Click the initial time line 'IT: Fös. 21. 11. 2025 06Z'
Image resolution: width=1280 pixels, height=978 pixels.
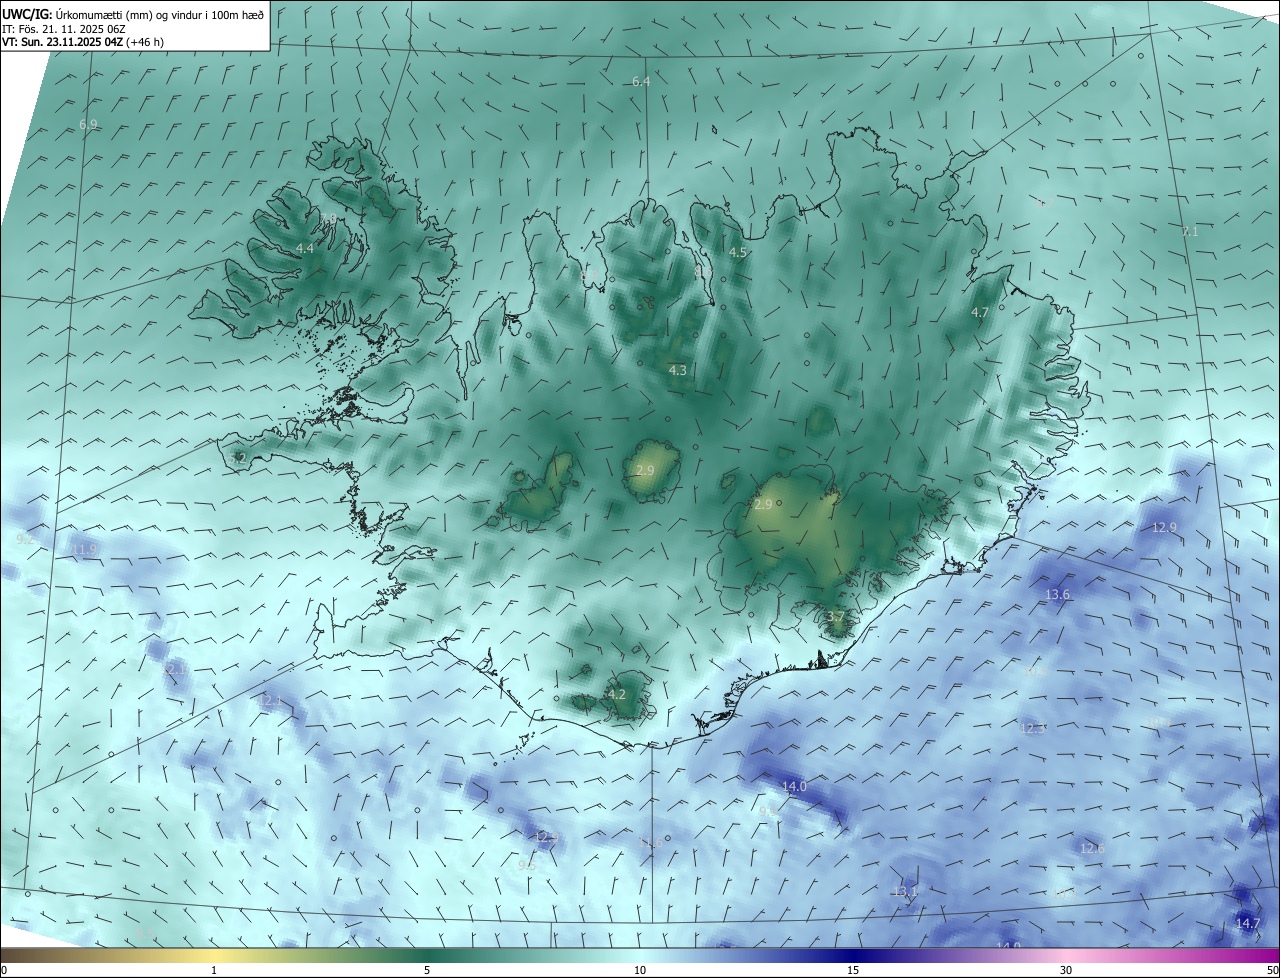point(63,28)
